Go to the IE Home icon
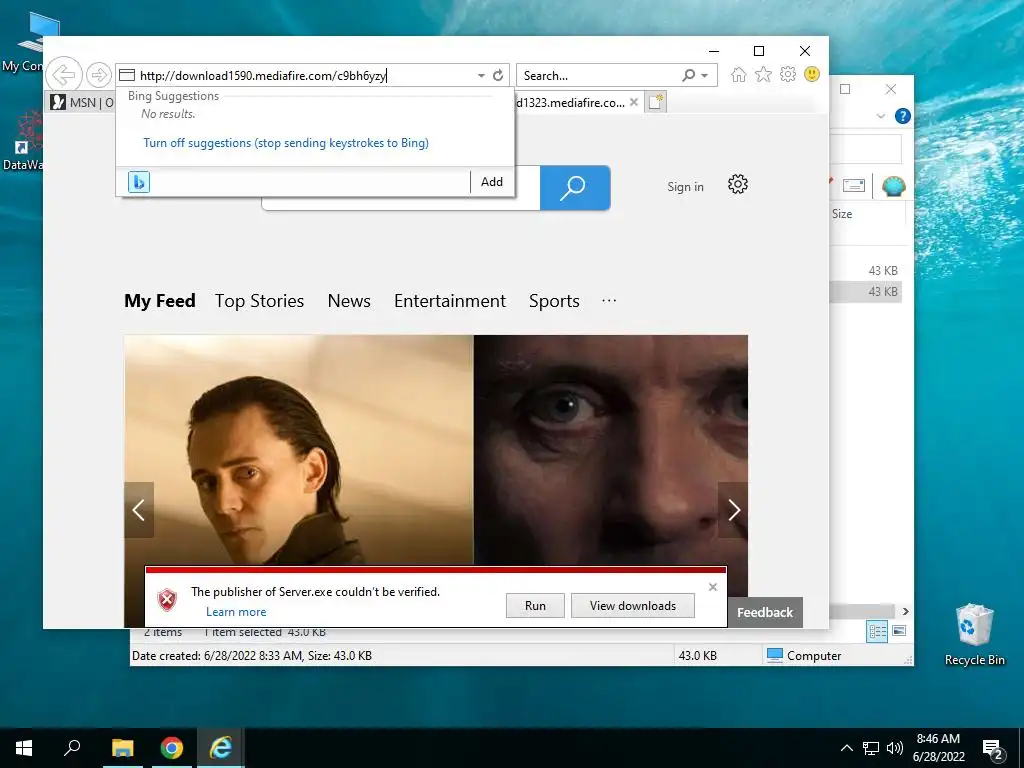Screen dimensions: 1024x768 tap(738, 74)
